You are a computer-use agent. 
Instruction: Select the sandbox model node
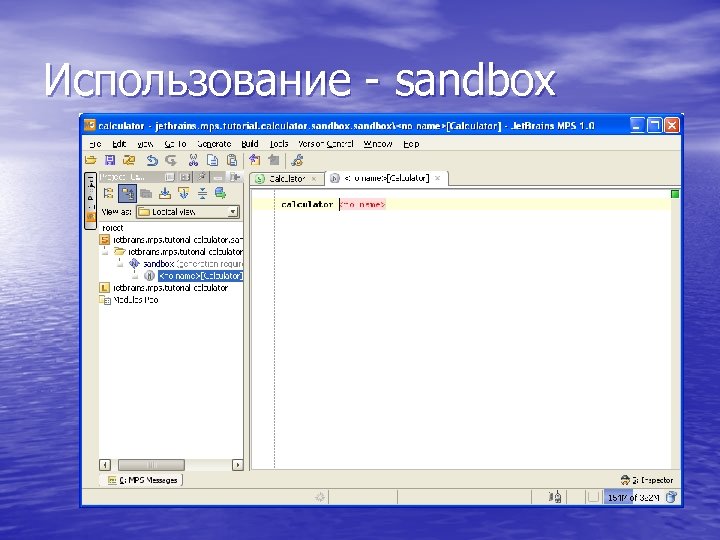click(x=186, y=264)
